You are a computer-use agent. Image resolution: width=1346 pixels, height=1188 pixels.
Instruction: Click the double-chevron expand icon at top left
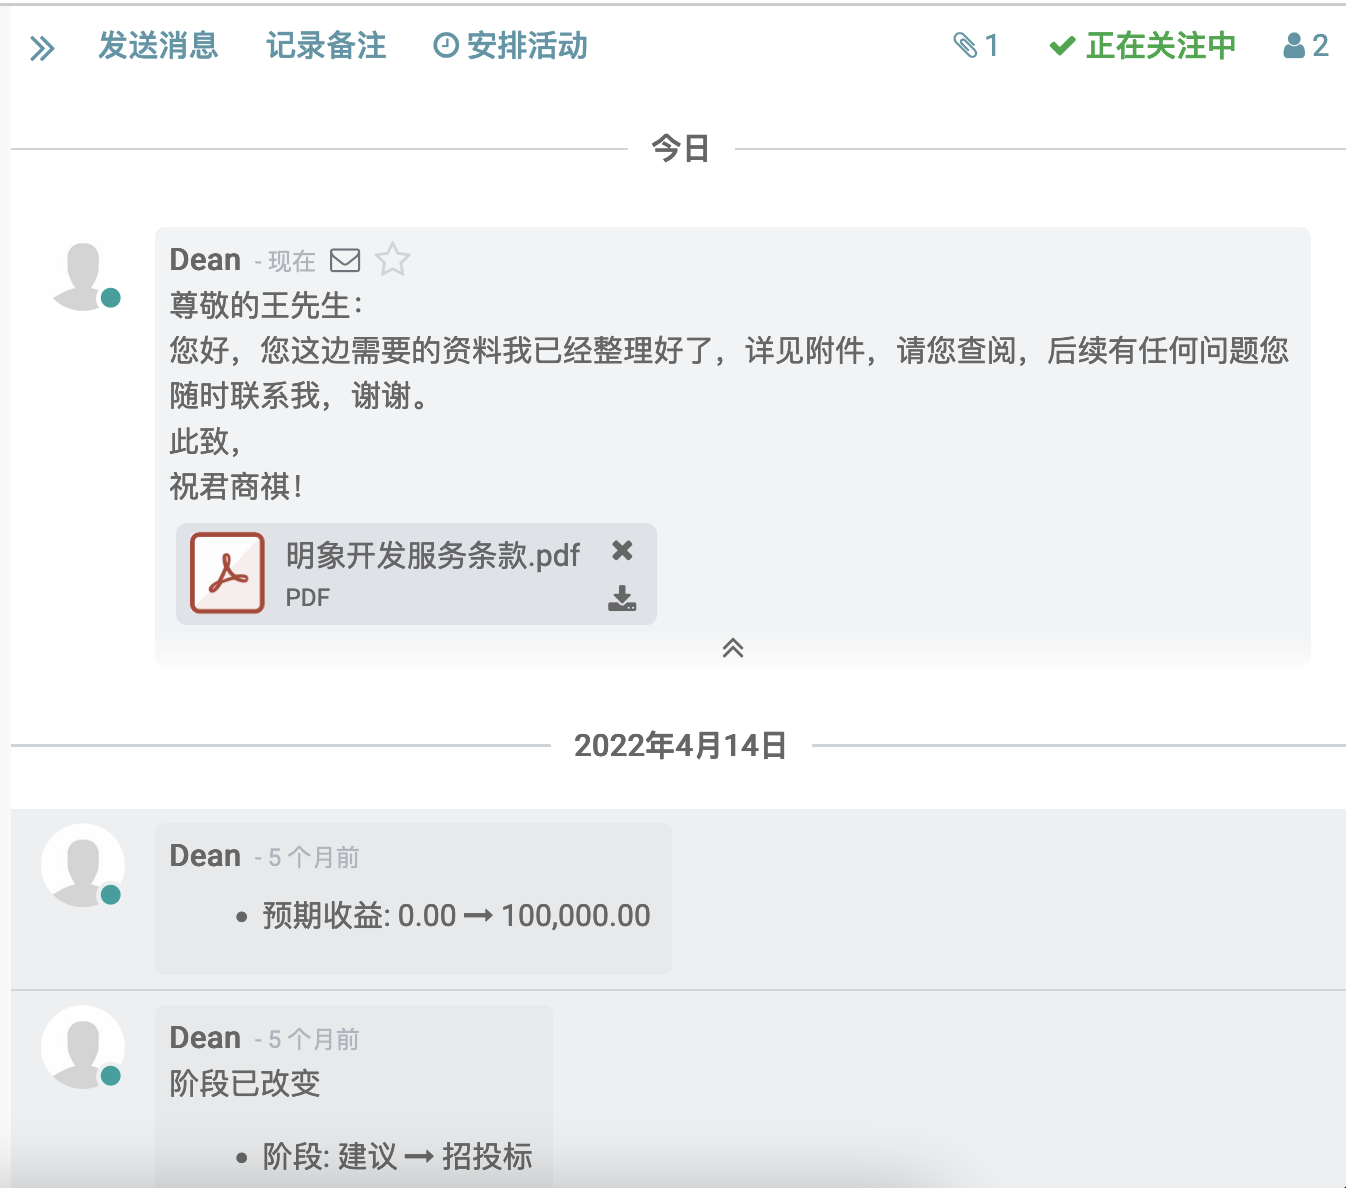tap(42, 48)
